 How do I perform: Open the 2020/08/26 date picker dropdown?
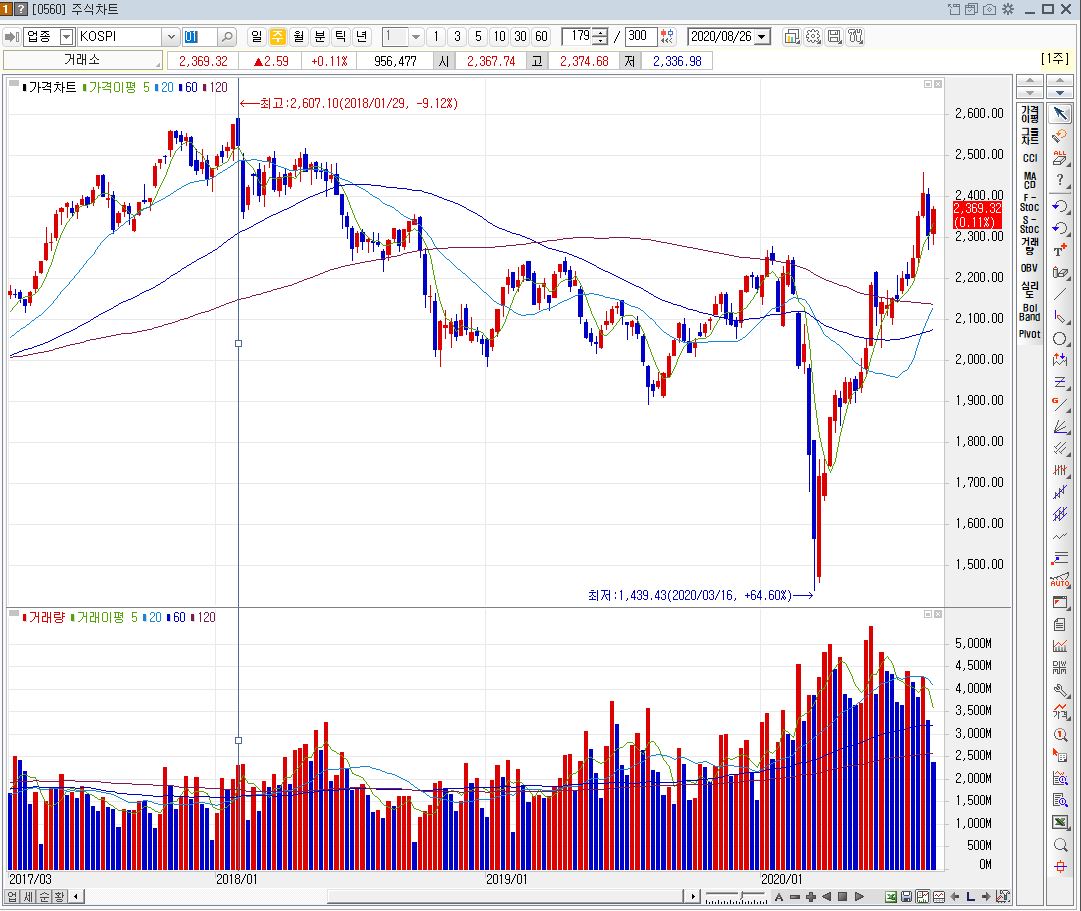pyautogui.click(x=762, y=37)
